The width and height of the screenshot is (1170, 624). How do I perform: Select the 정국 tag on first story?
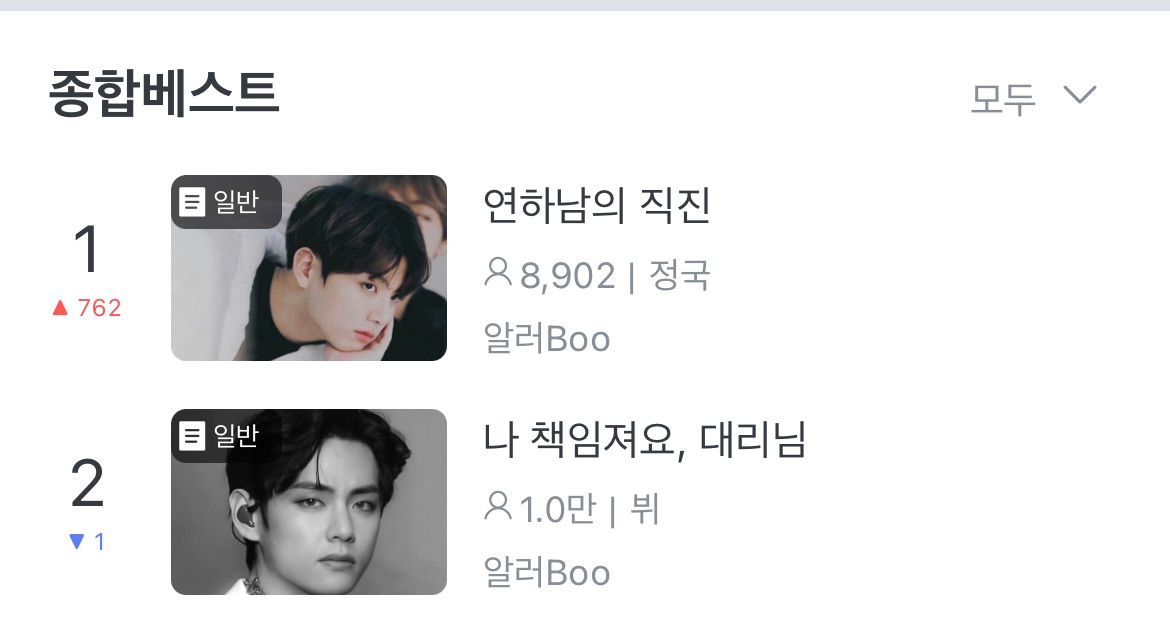[679, 275]
